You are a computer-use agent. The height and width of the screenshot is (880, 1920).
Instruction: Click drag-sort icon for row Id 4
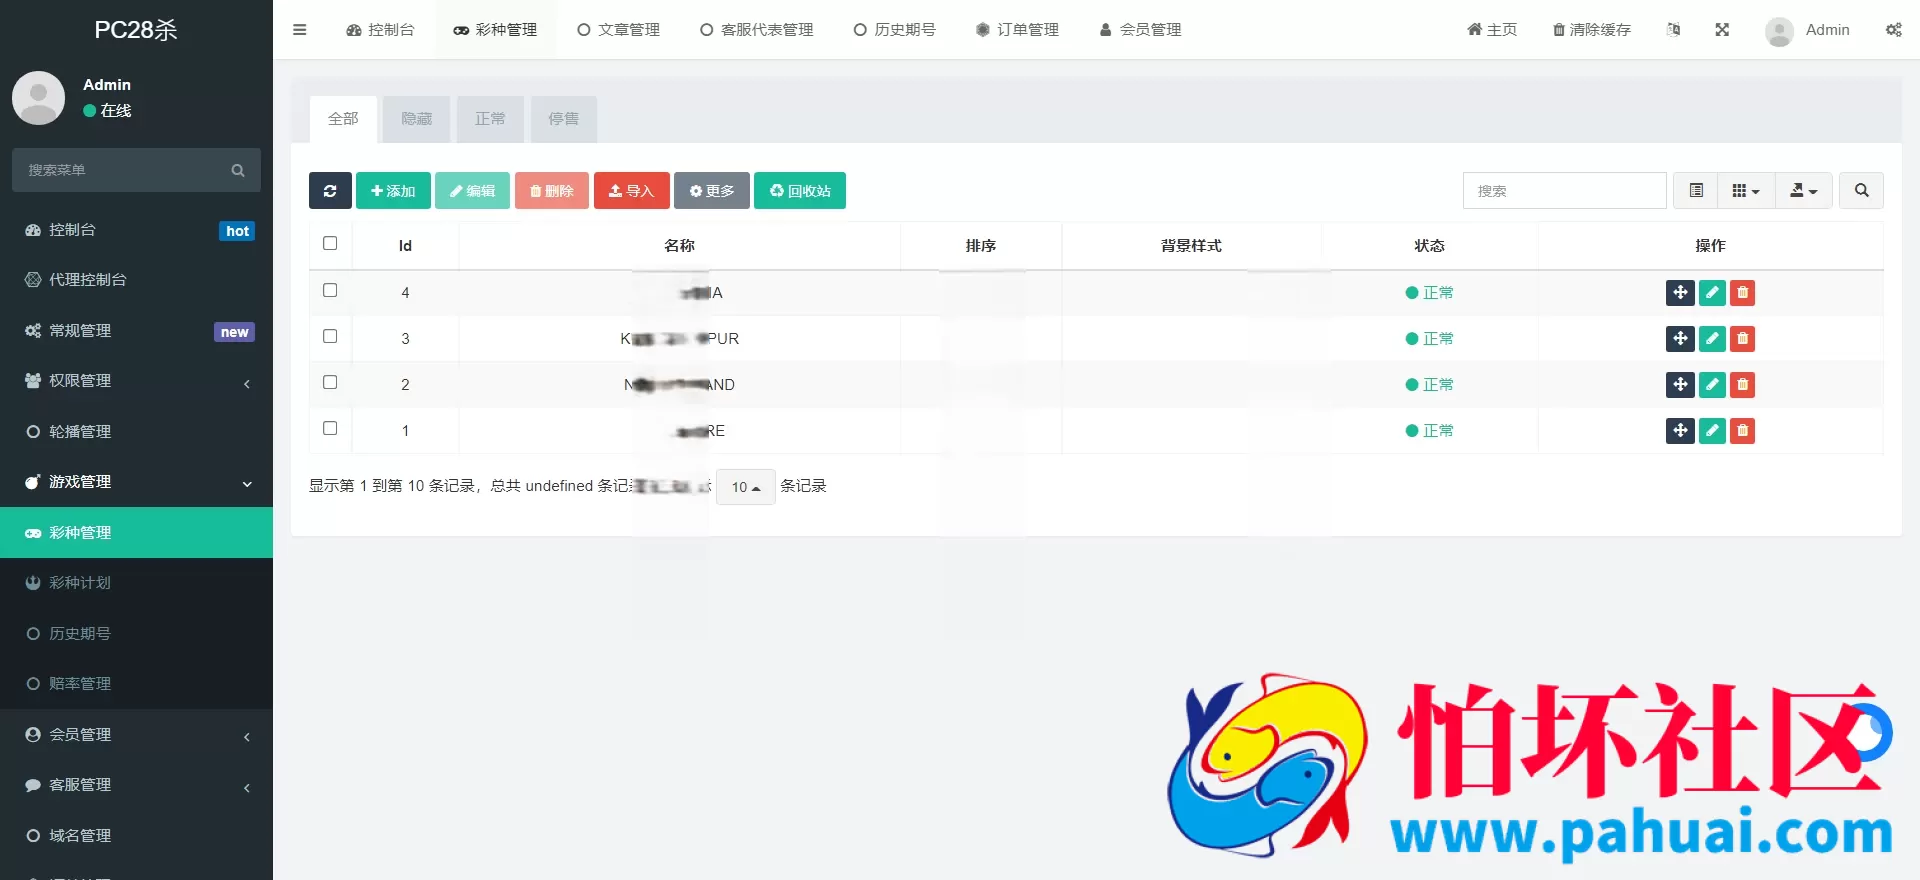(1680, 292)
